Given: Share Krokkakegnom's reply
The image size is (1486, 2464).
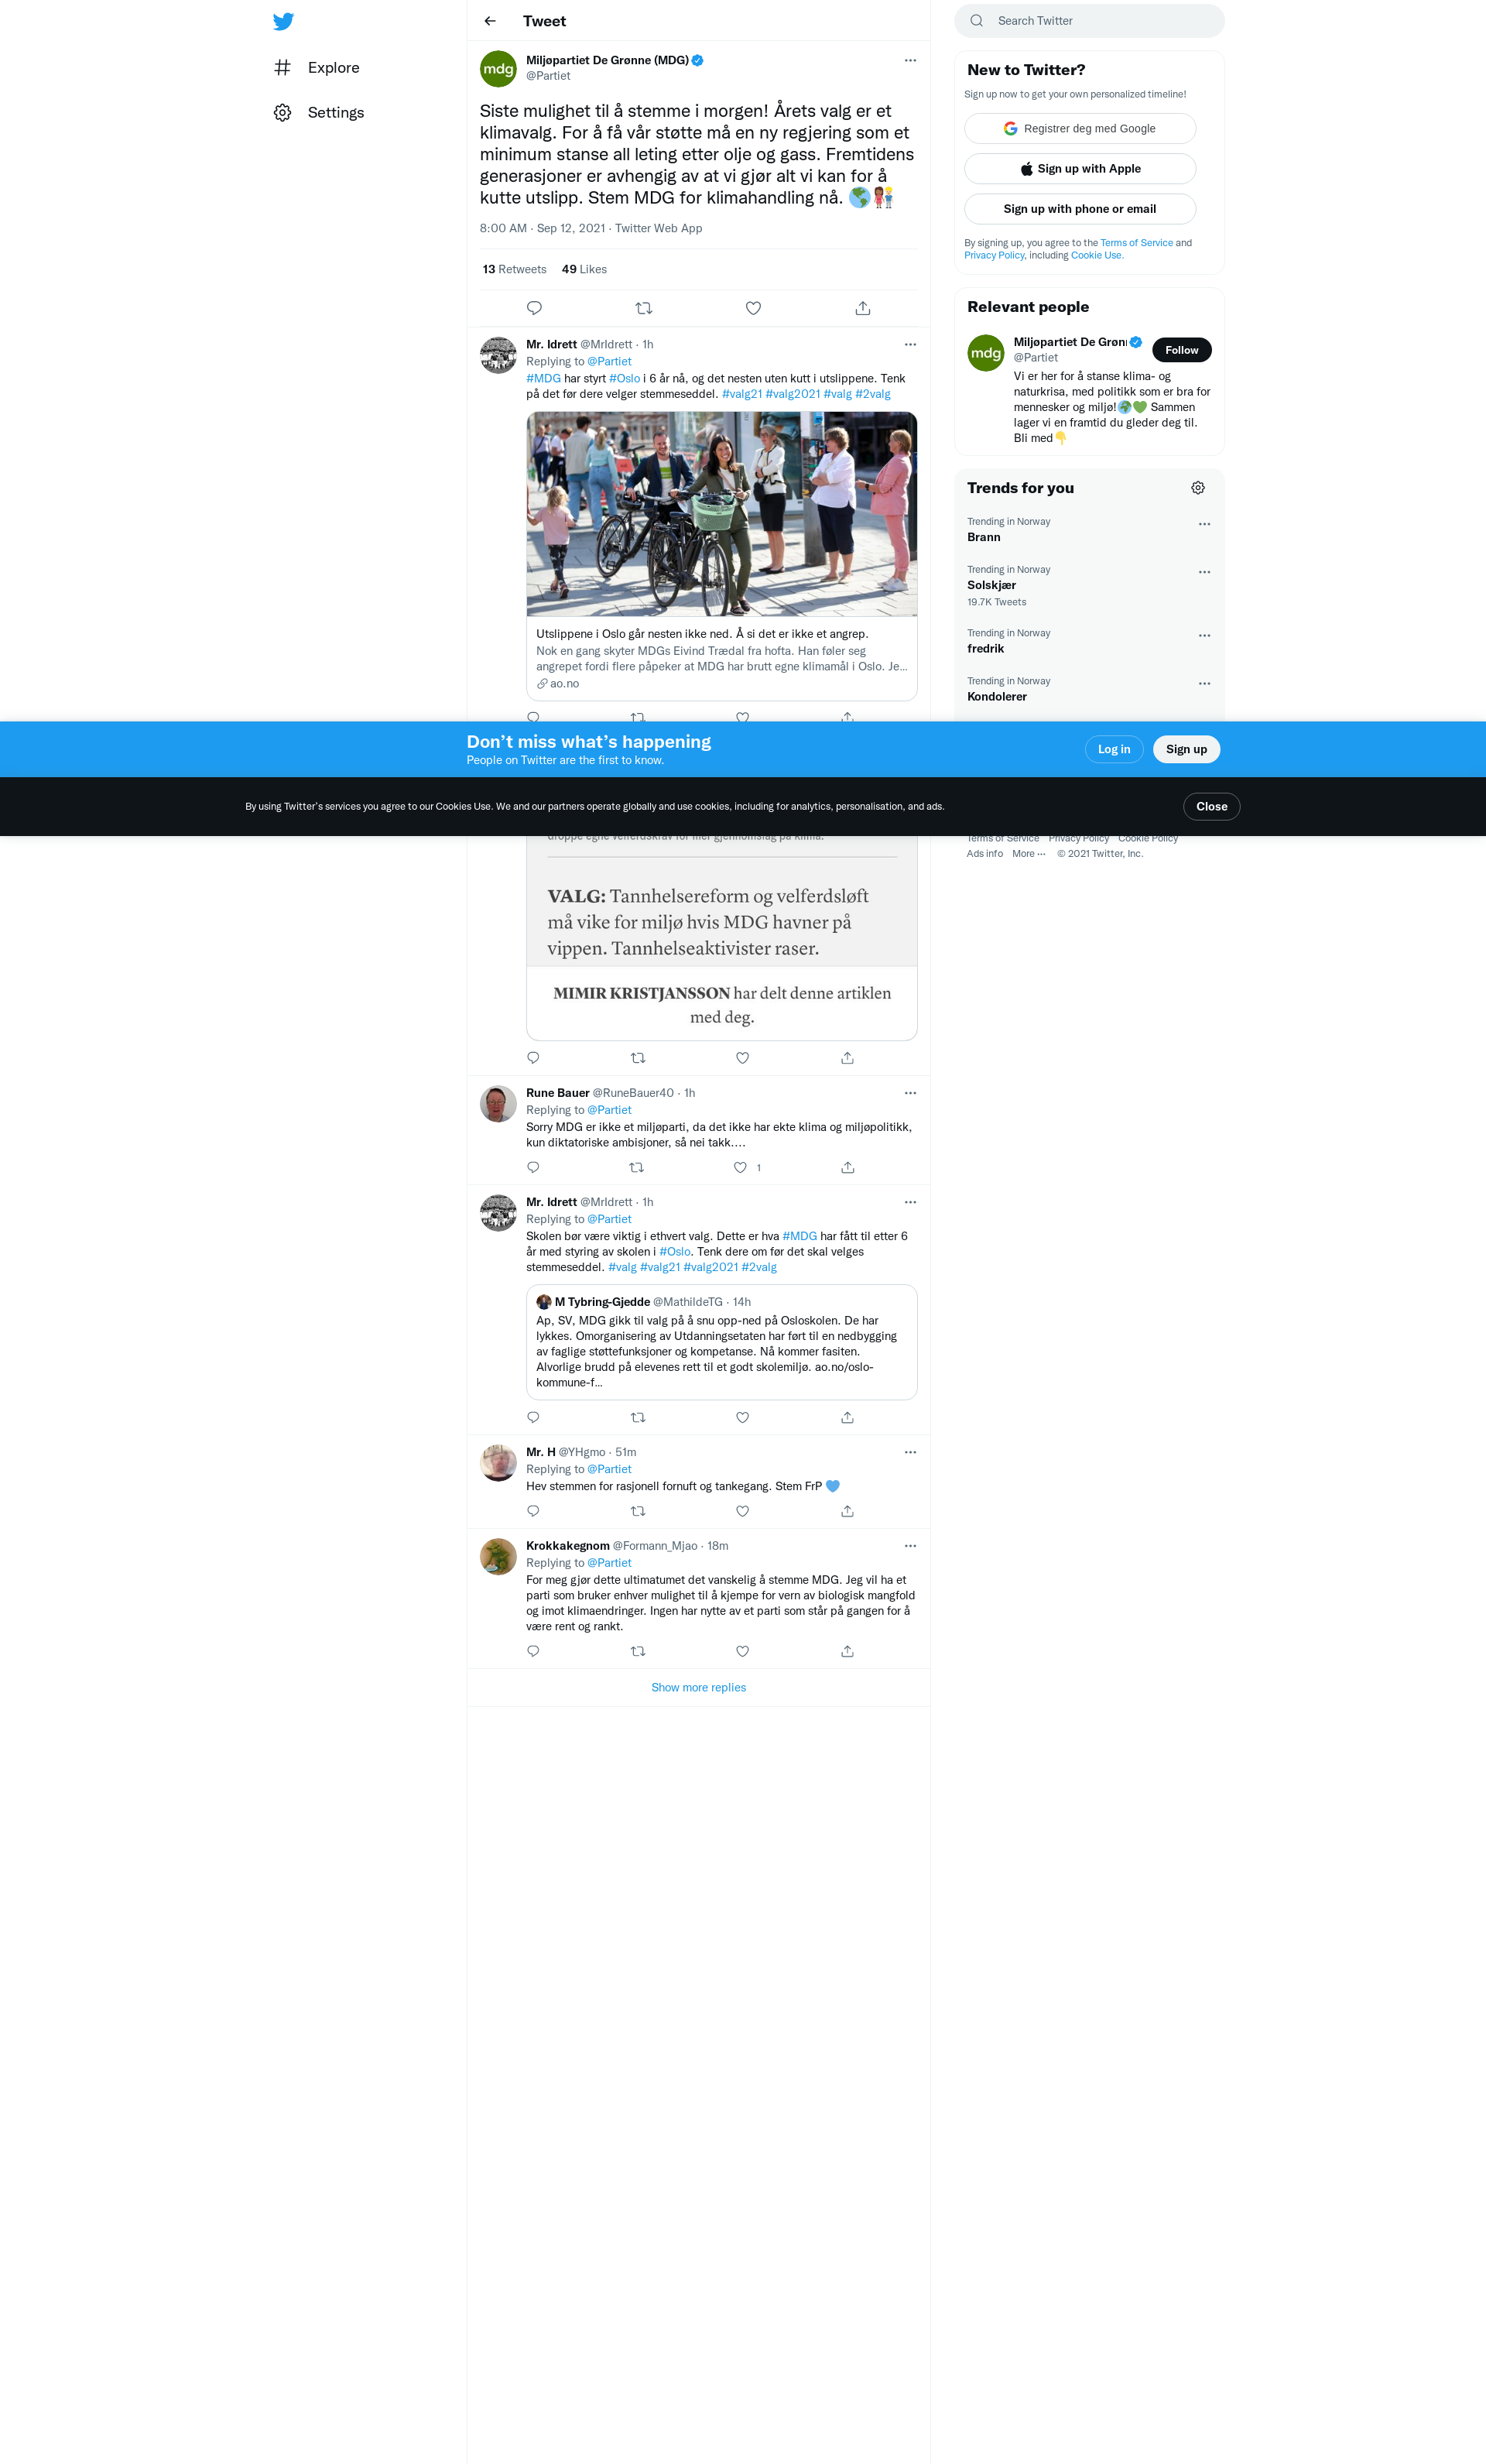Looking at the screenshot, I should click(847, 1651).
